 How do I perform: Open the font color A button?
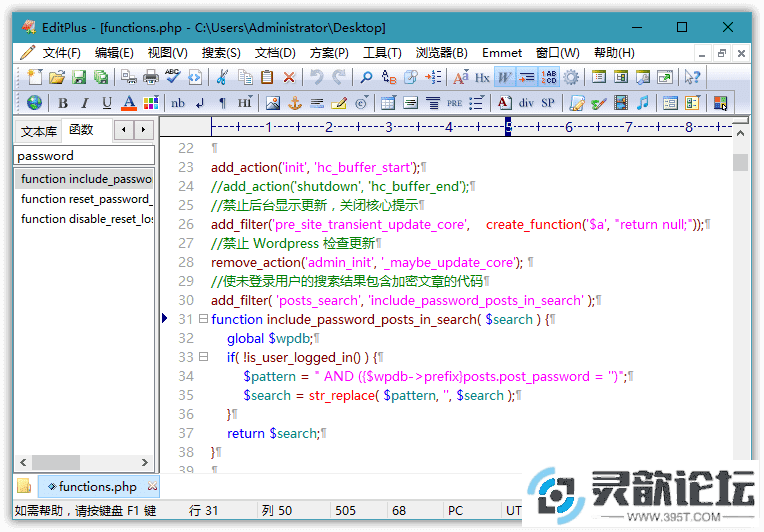click(129, 103)
